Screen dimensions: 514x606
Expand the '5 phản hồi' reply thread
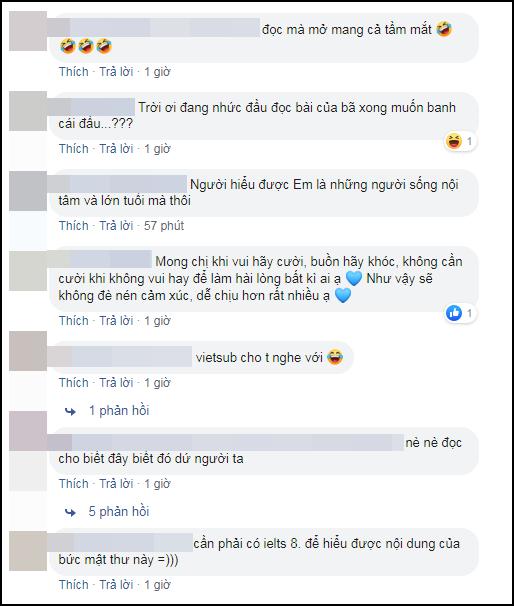pyautogui.click(x=119, y=512)
